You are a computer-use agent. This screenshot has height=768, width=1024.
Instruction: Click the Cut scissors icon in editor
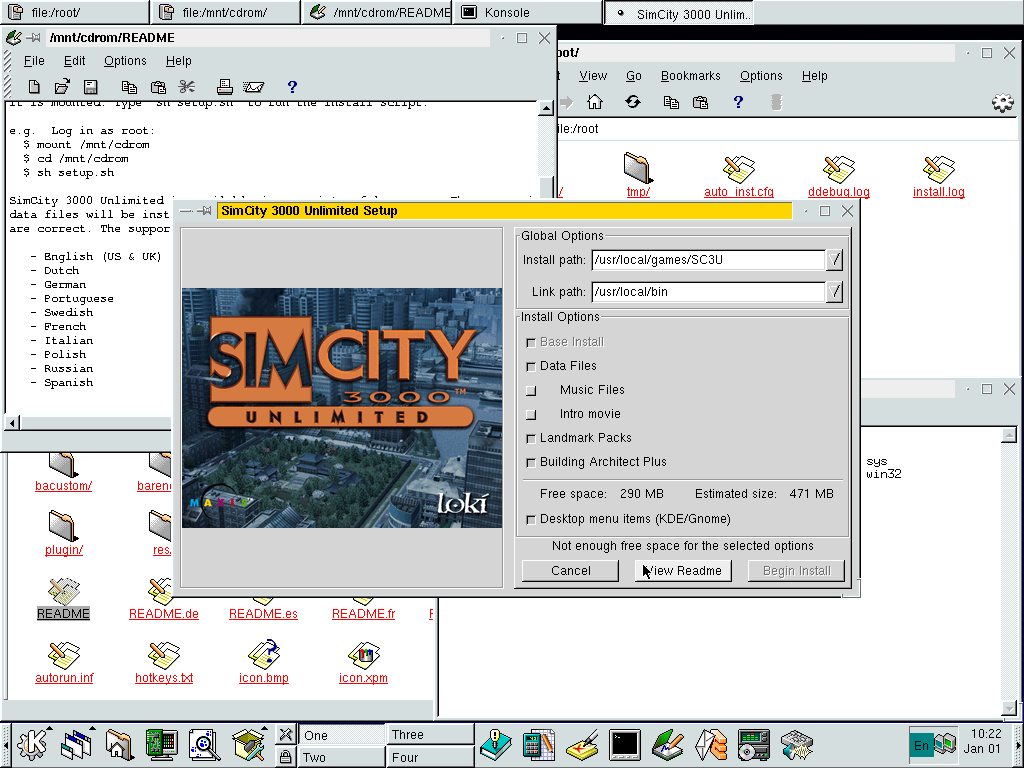pyautogui.click(x=186, y=87)
